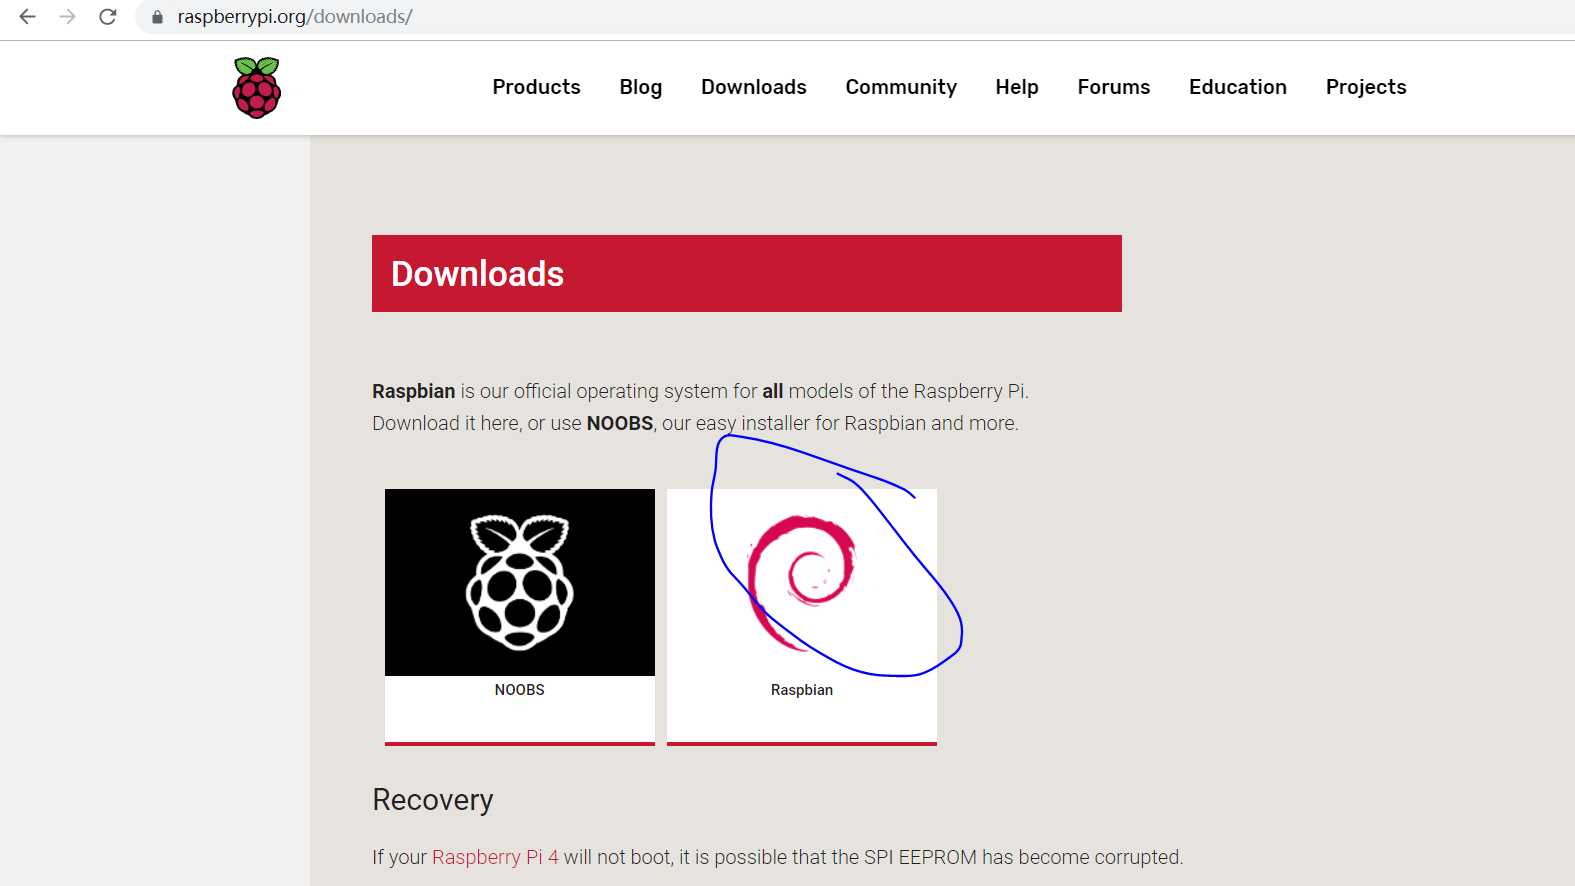
Task: Click the bold word Raspbian in the intro
Action: (414, 391)
